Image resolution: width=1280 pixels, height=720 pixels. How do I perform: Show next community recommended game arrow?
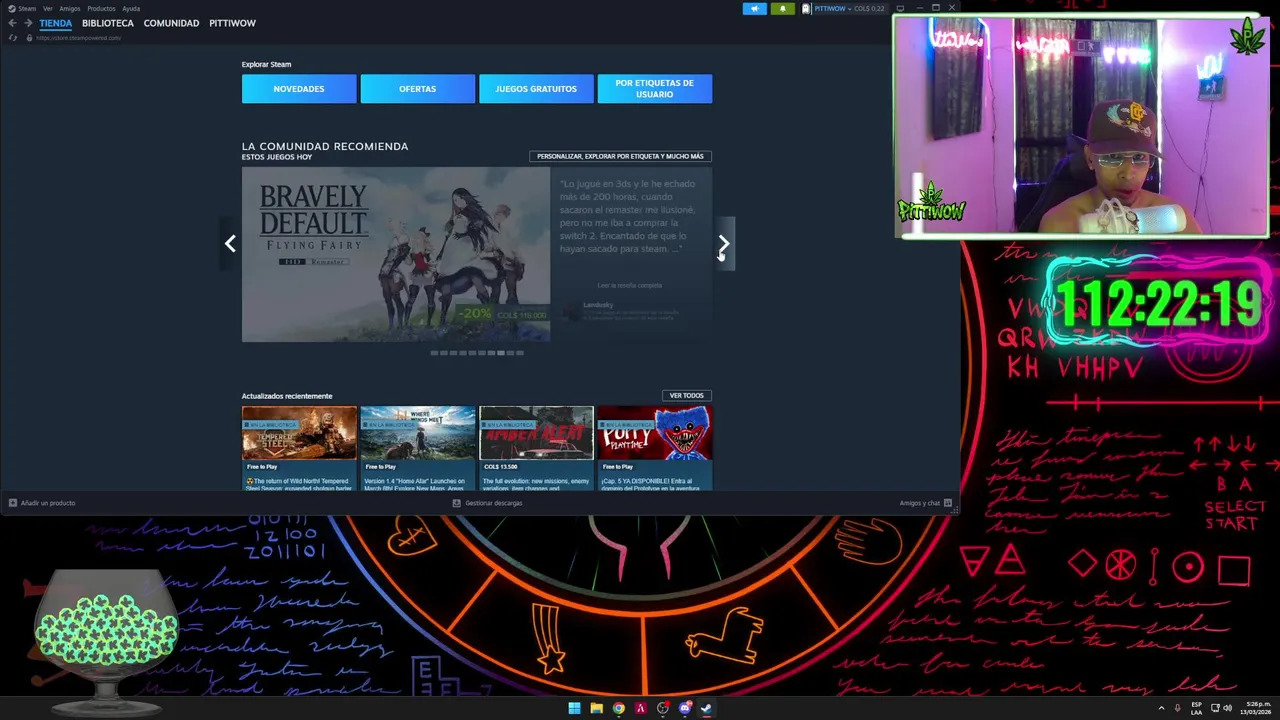724,243
